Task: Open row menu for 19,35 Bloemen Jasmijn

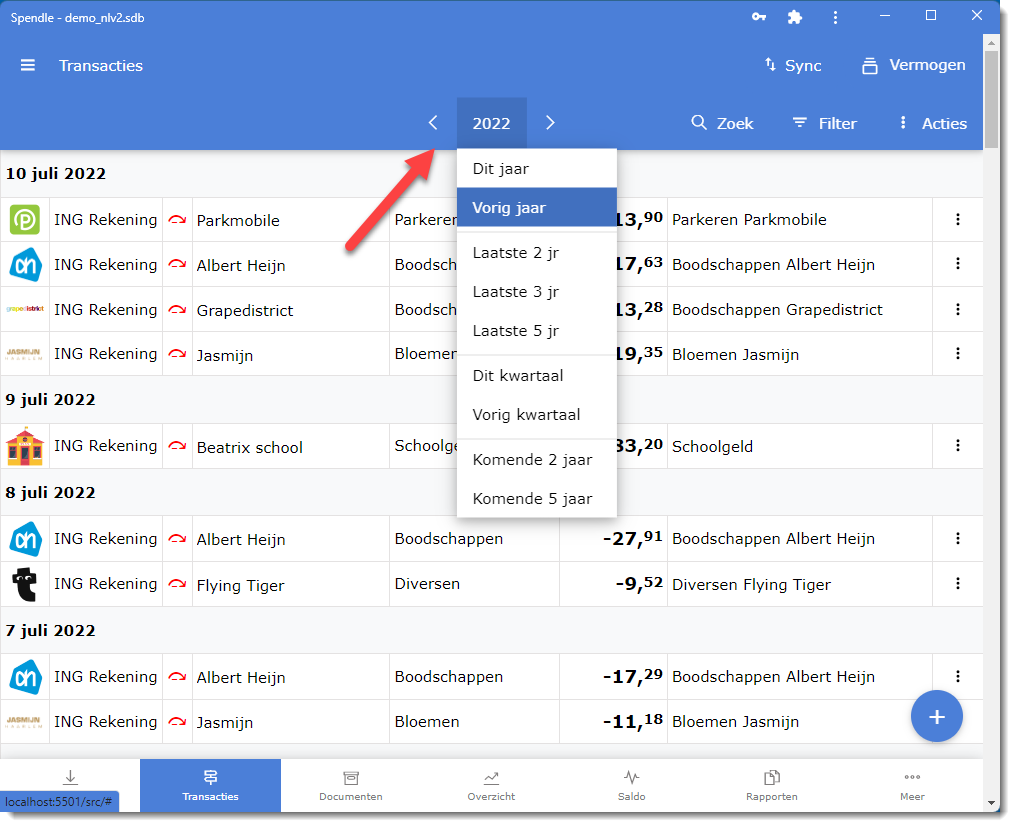Action: tap(957, 353)
